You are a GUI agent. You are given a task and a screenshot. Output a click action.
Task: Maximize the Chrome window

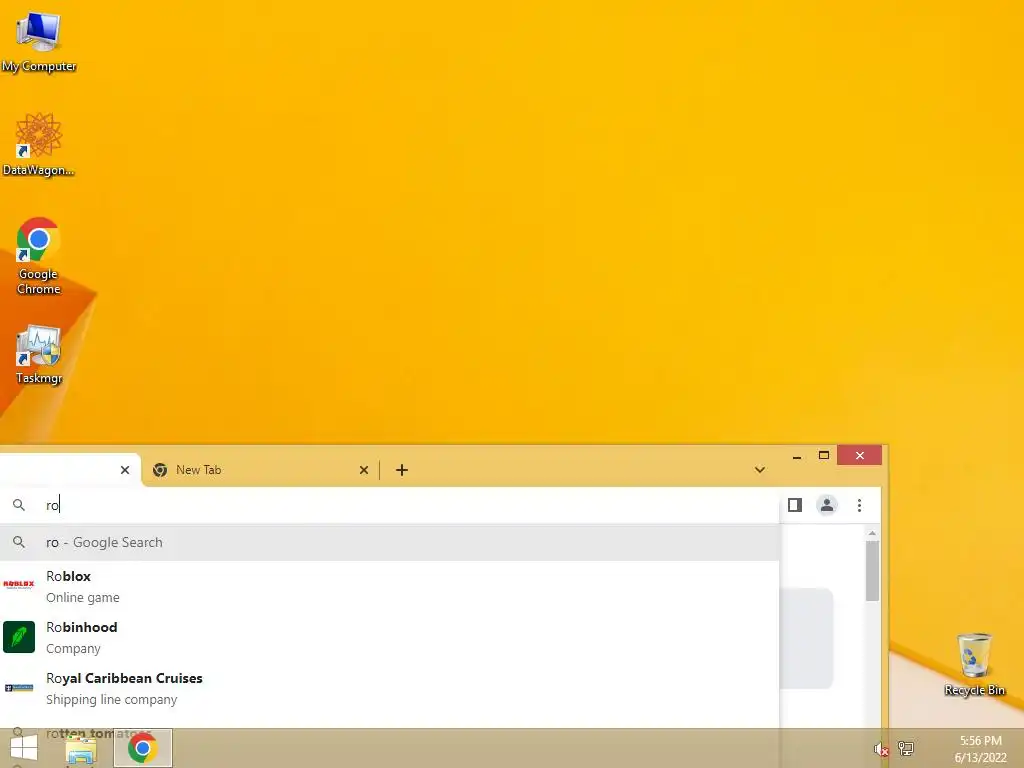(x=824, y=455)
